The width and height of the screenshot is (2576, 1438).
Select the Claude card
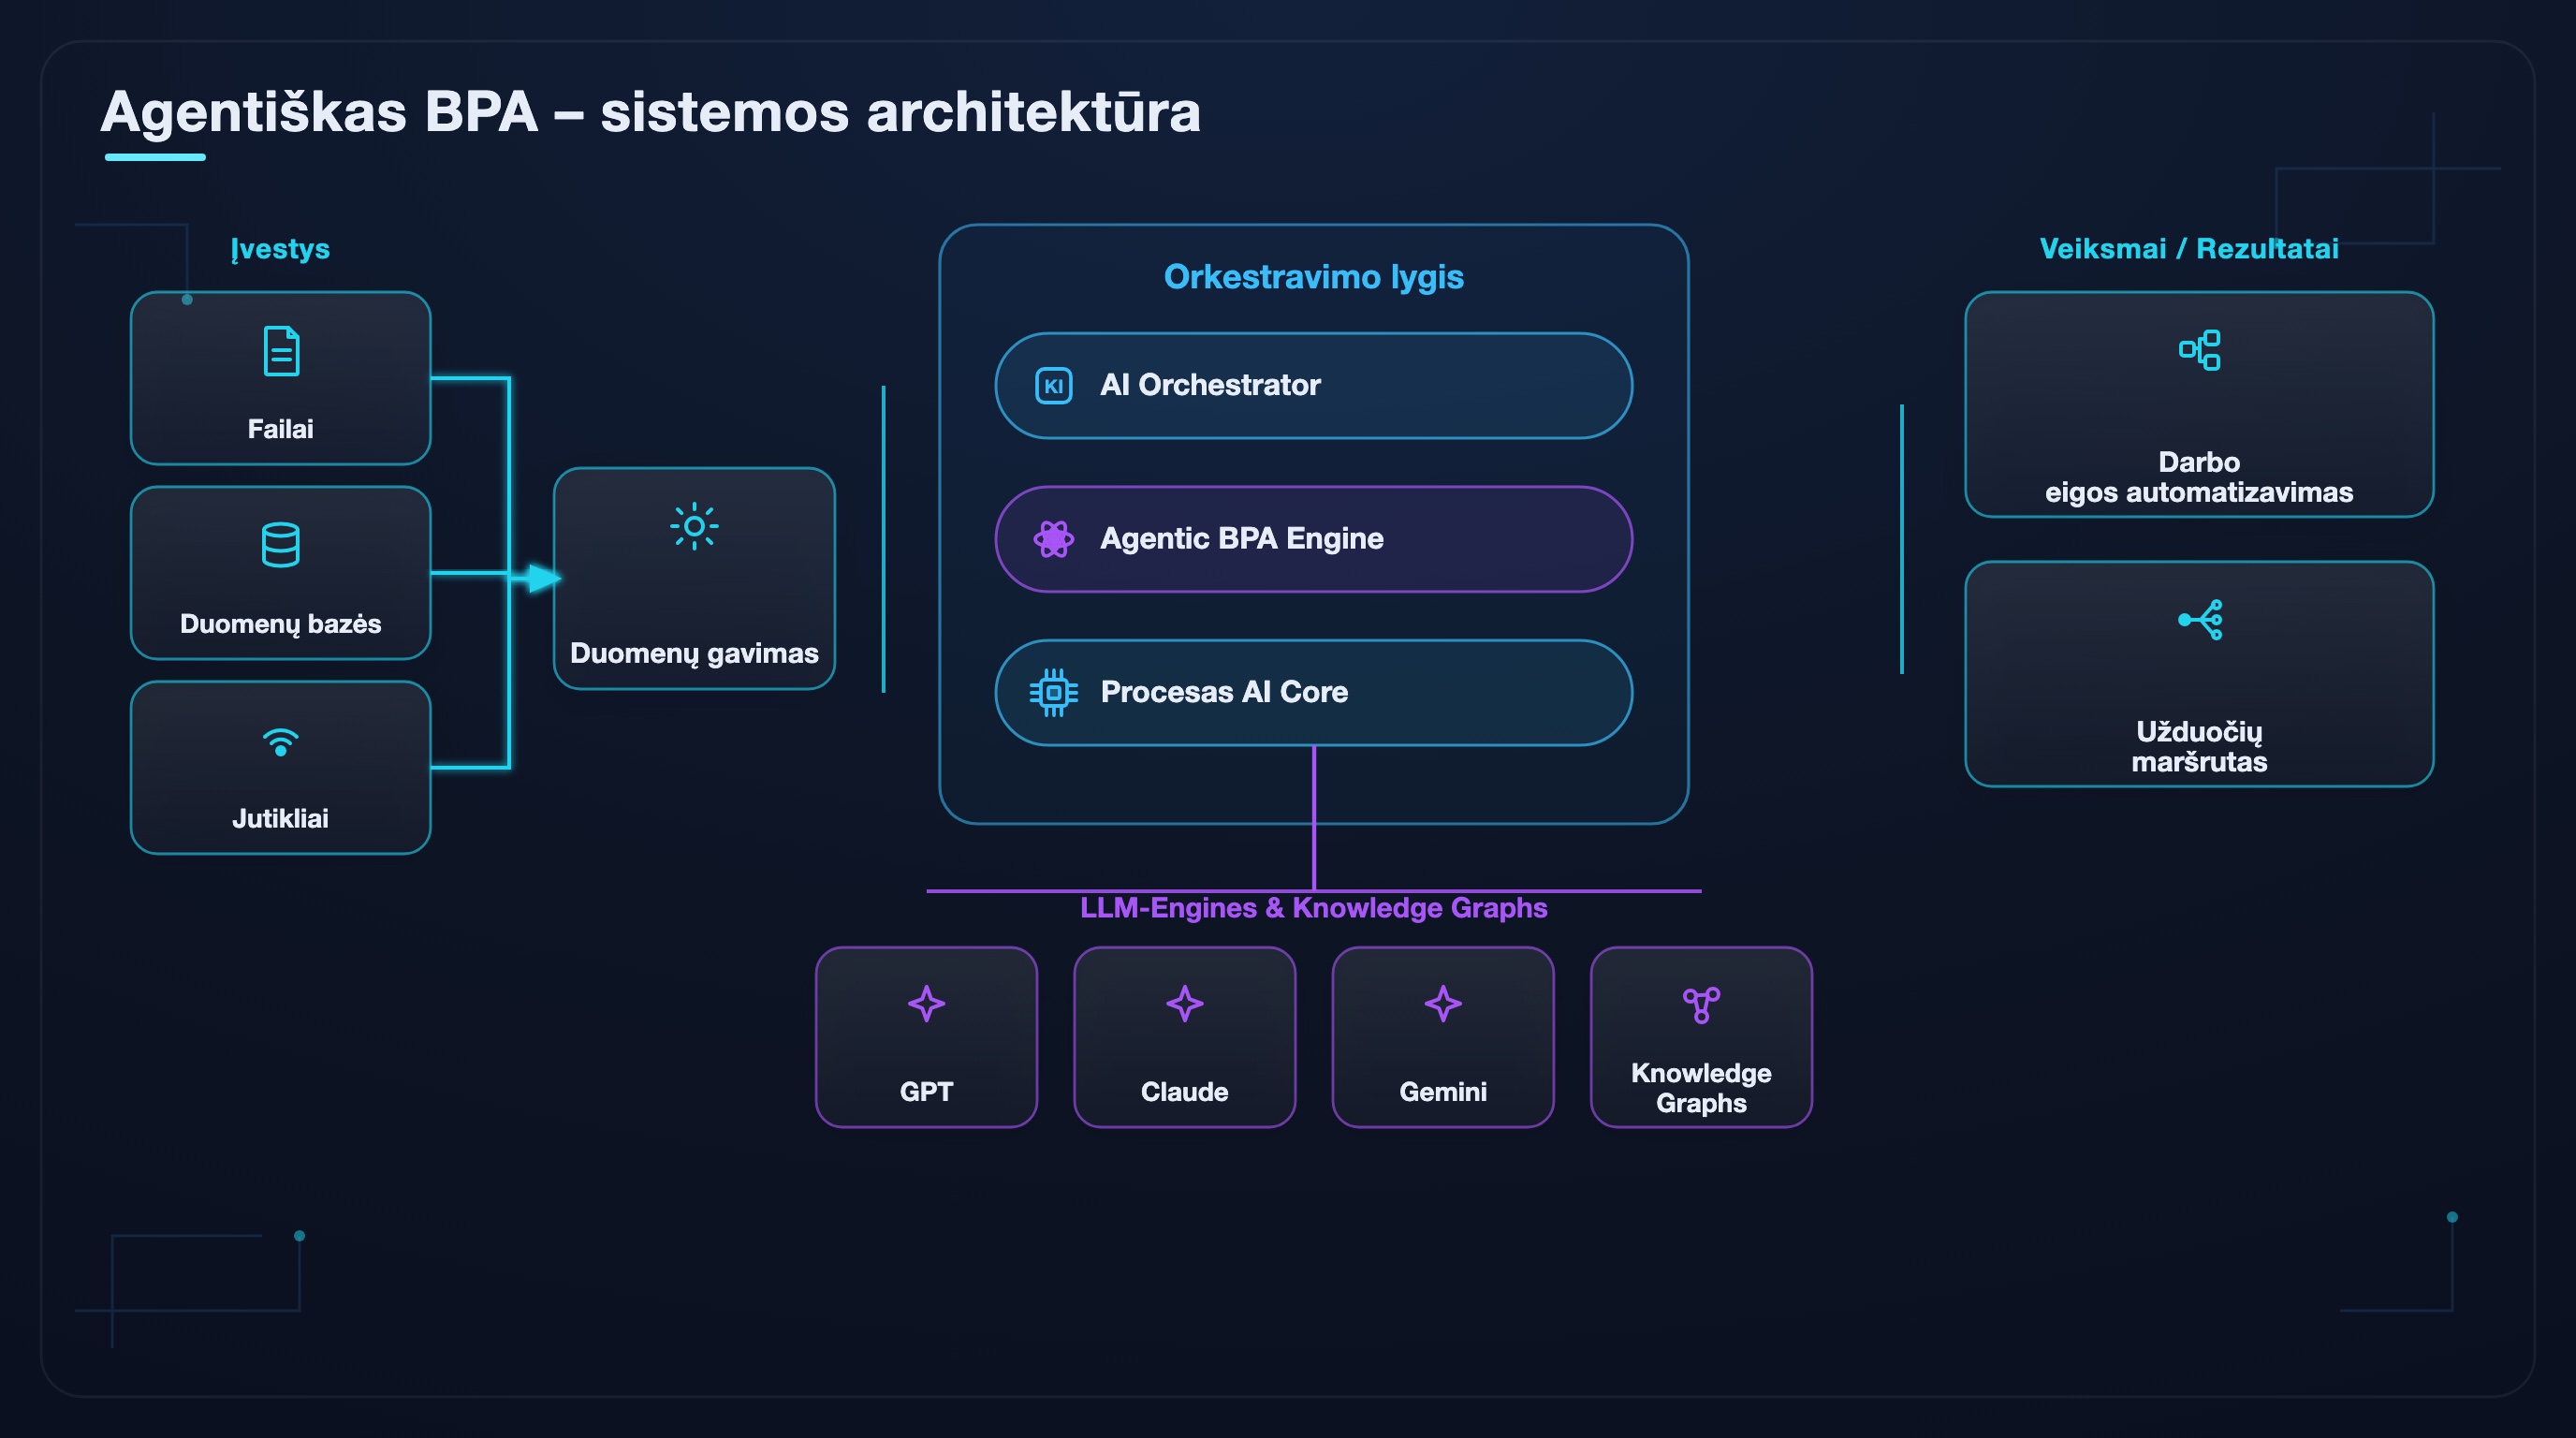coord(1184,1037)
